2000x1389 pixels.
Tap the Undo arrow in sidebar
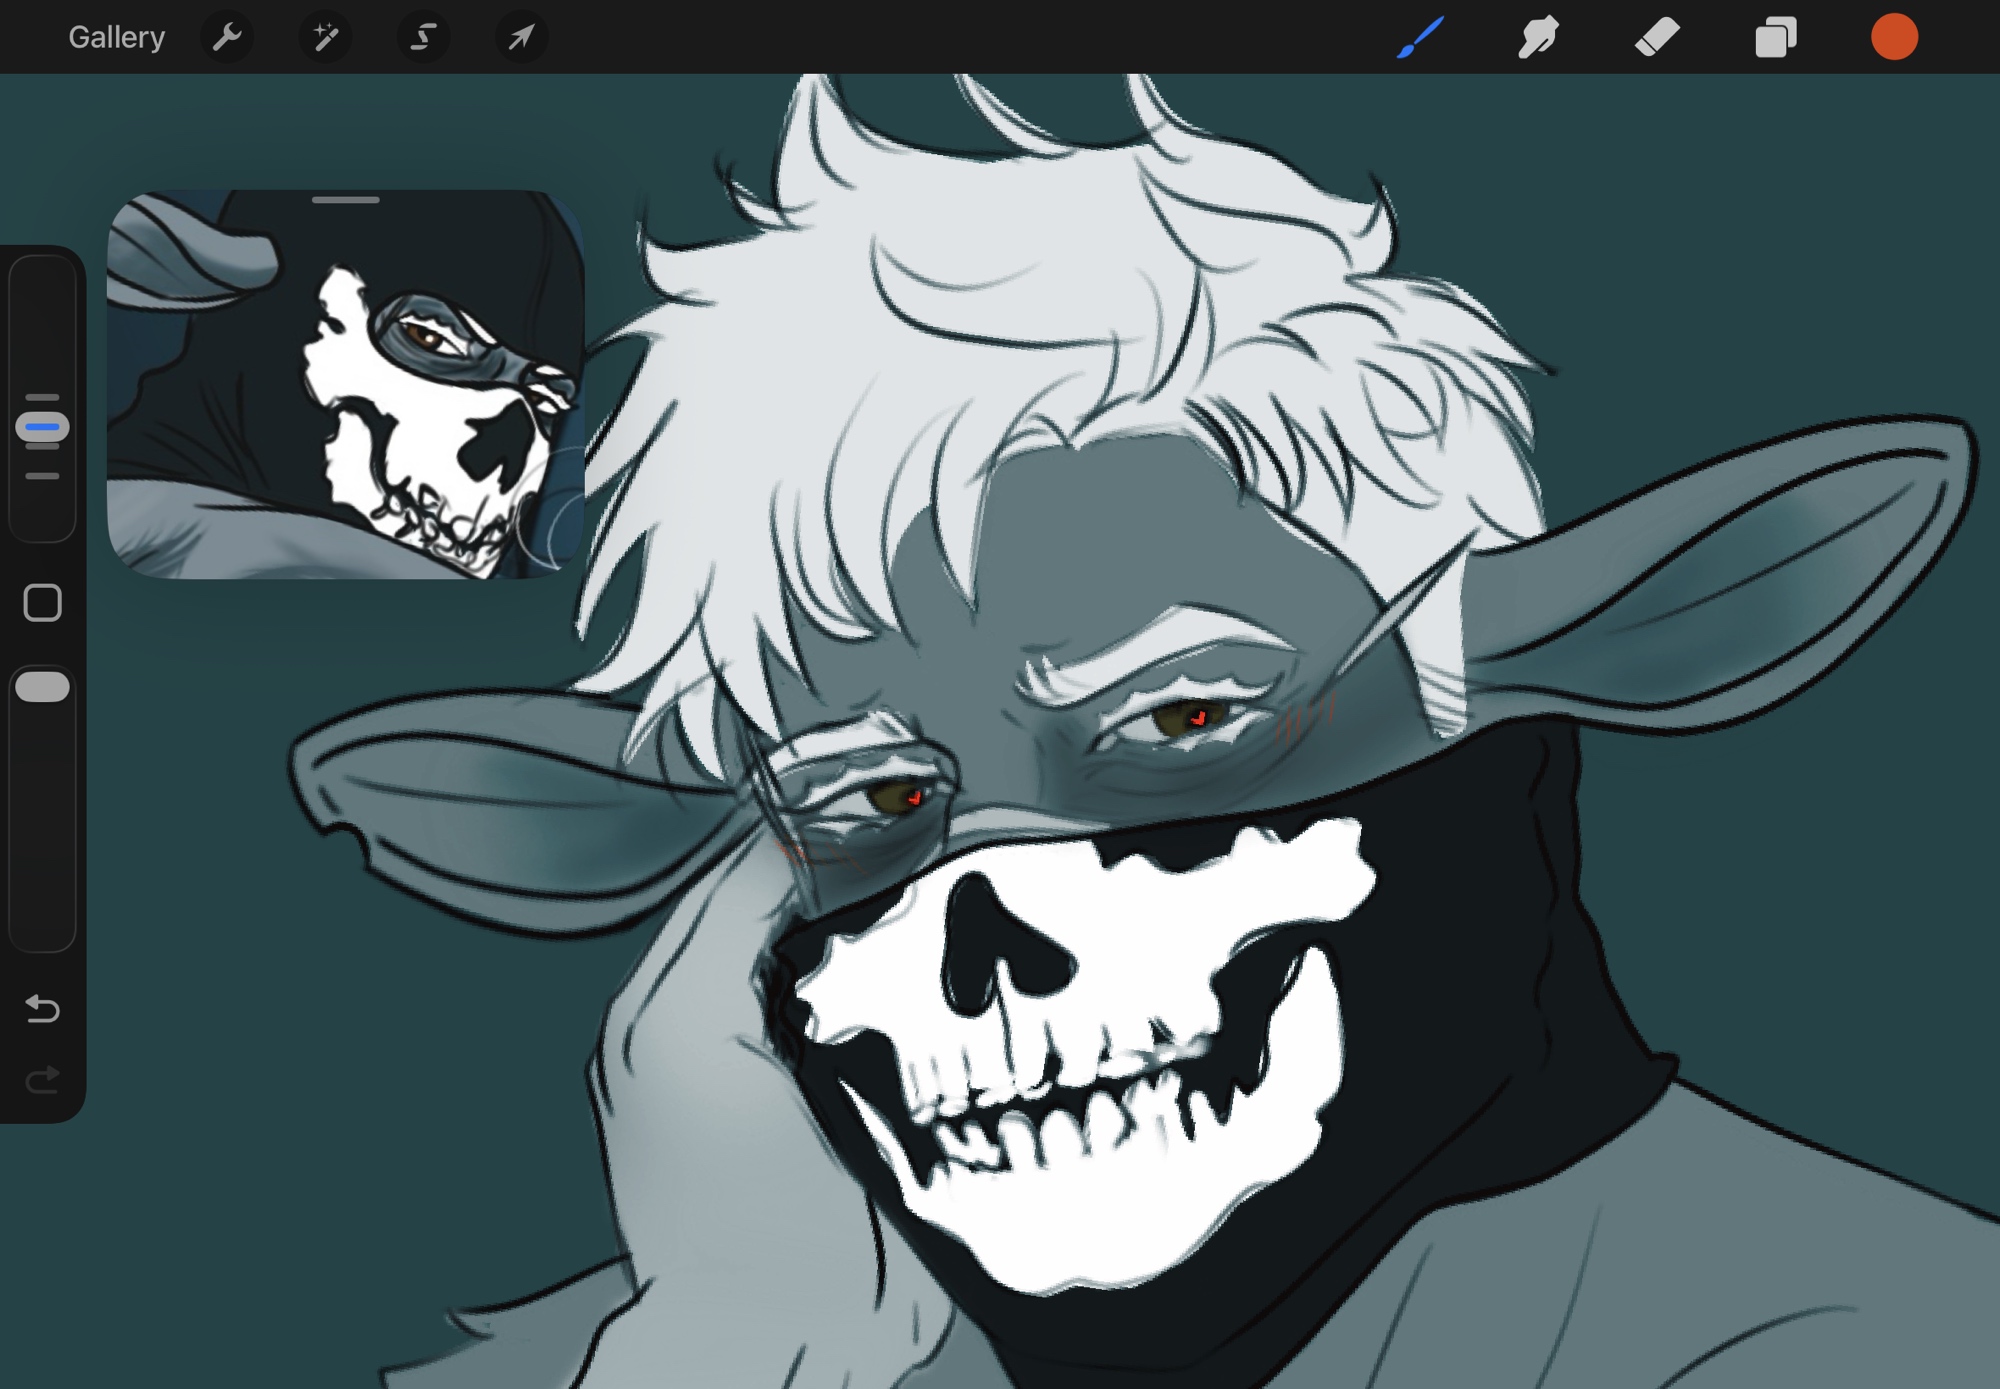[x=42, y=1008]
